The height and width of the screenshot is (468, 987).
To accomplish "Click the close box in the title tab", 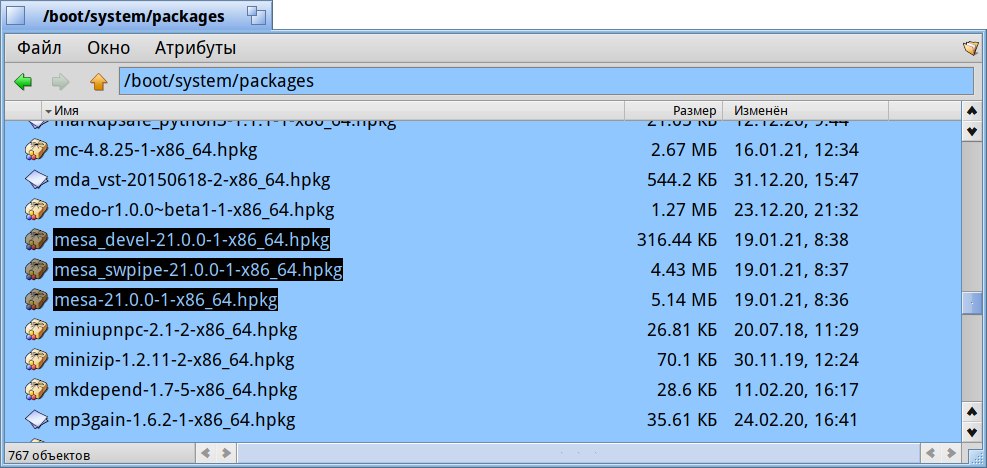I will tap(14, 16).
